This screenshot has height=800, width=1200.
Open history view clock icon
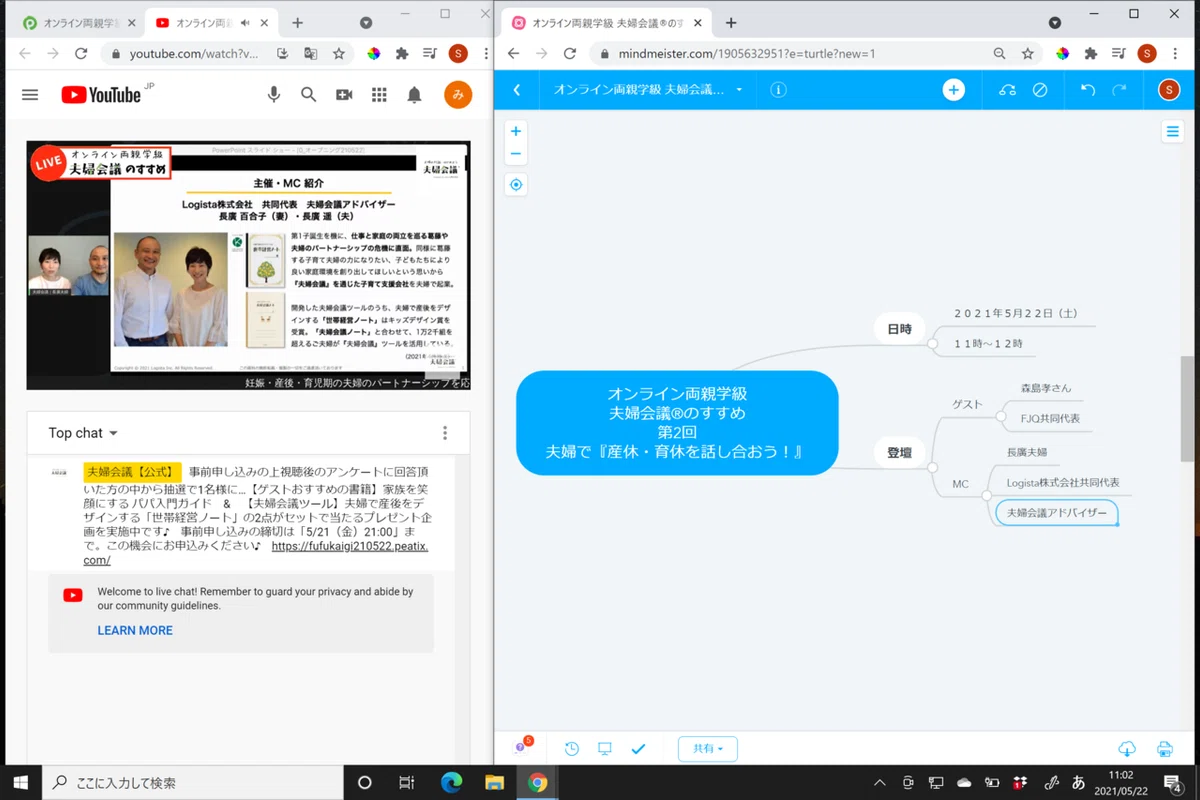[x=572, y=748]
